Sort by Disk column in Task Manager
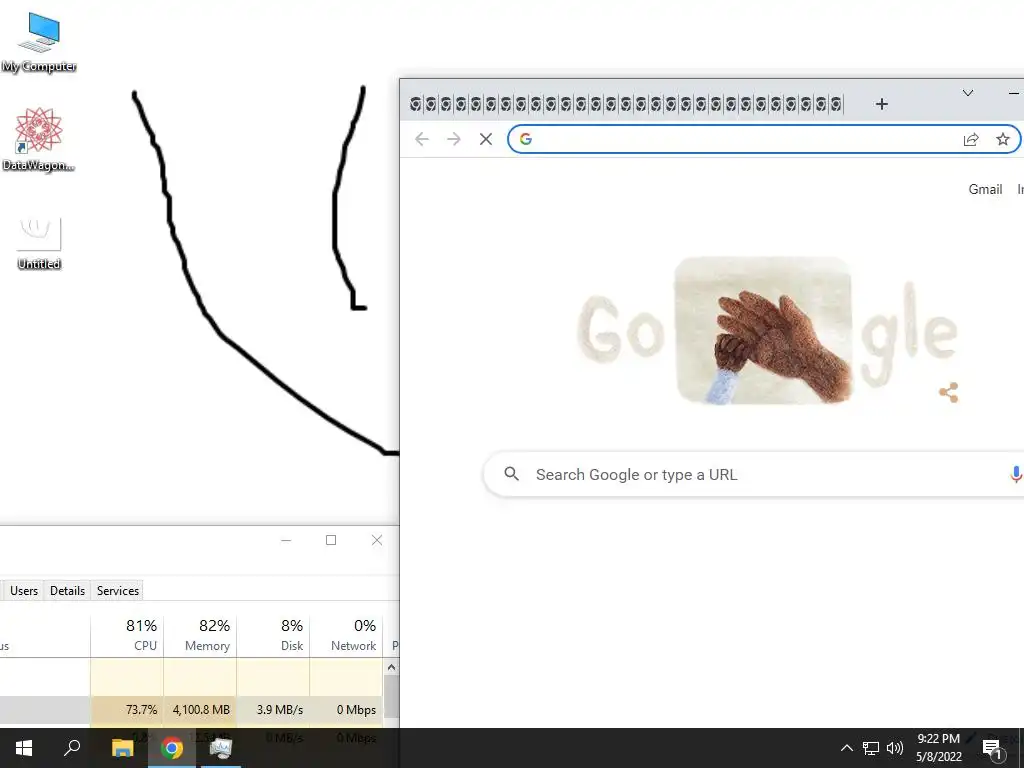1024x768 pixels. tap(273, 635)
